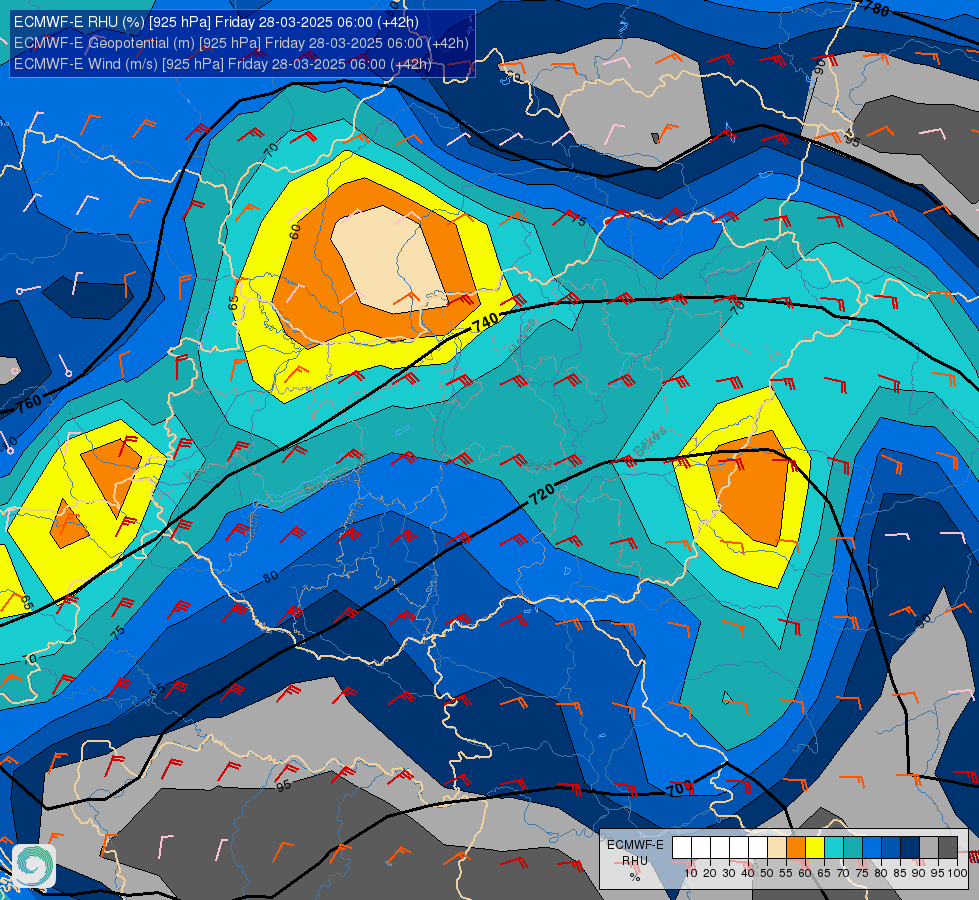Pick the teal 70-75% legend swatch
Viewport: 979px width, 900px height.
point(853,847)
